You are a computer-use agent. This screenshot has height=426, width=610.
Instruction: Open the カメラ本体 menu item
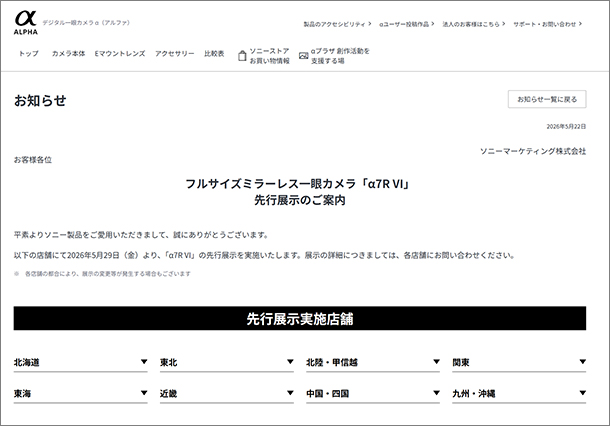[68, 53]
